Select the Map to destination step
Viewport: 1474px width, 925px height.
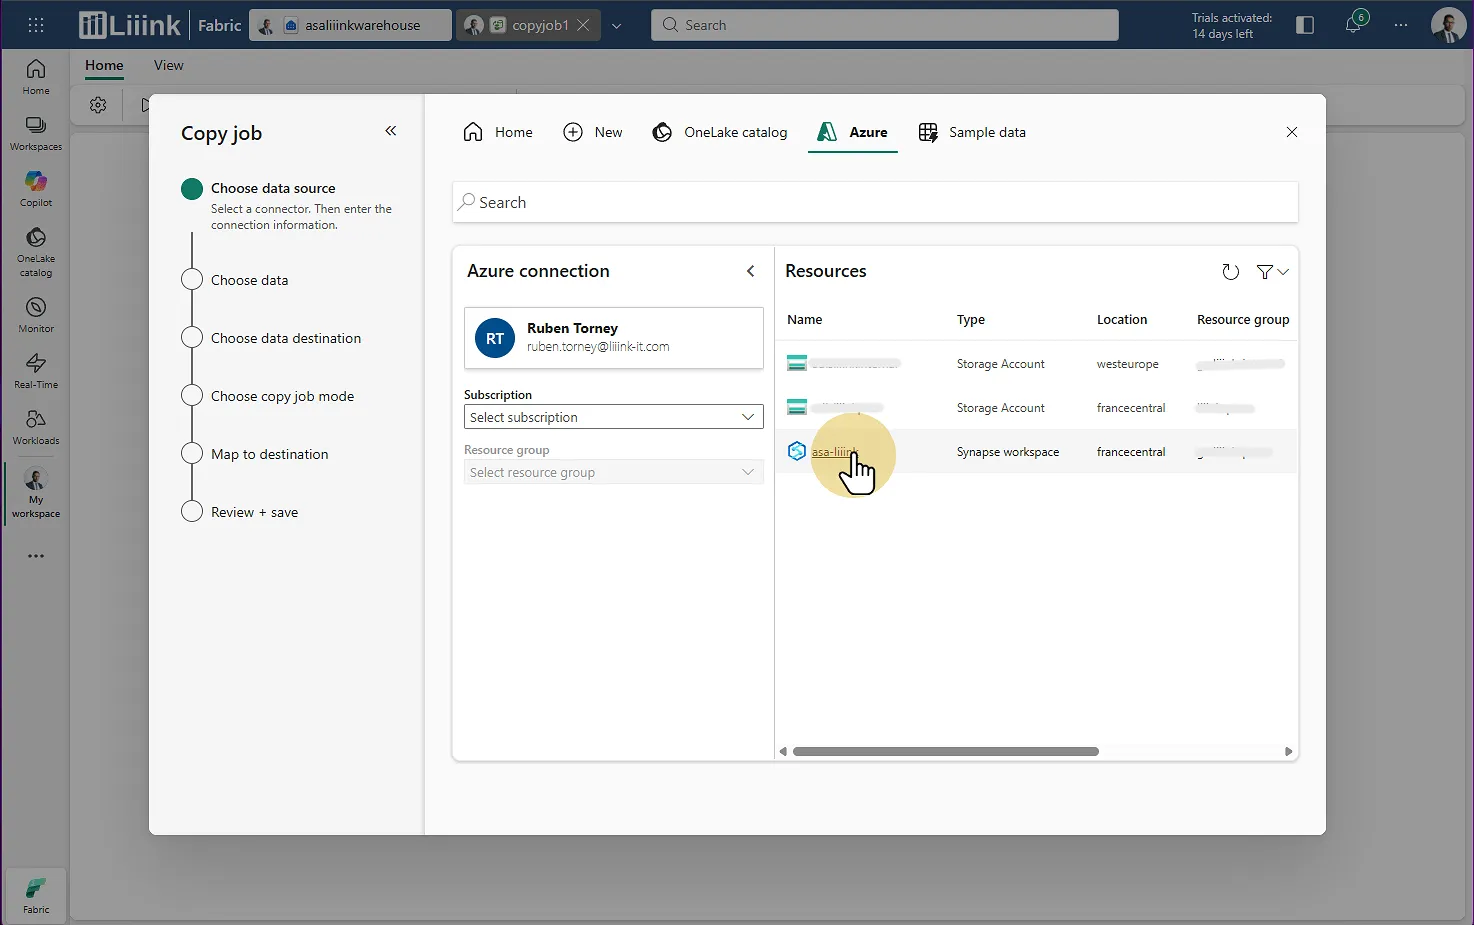[x=269, y=454]
